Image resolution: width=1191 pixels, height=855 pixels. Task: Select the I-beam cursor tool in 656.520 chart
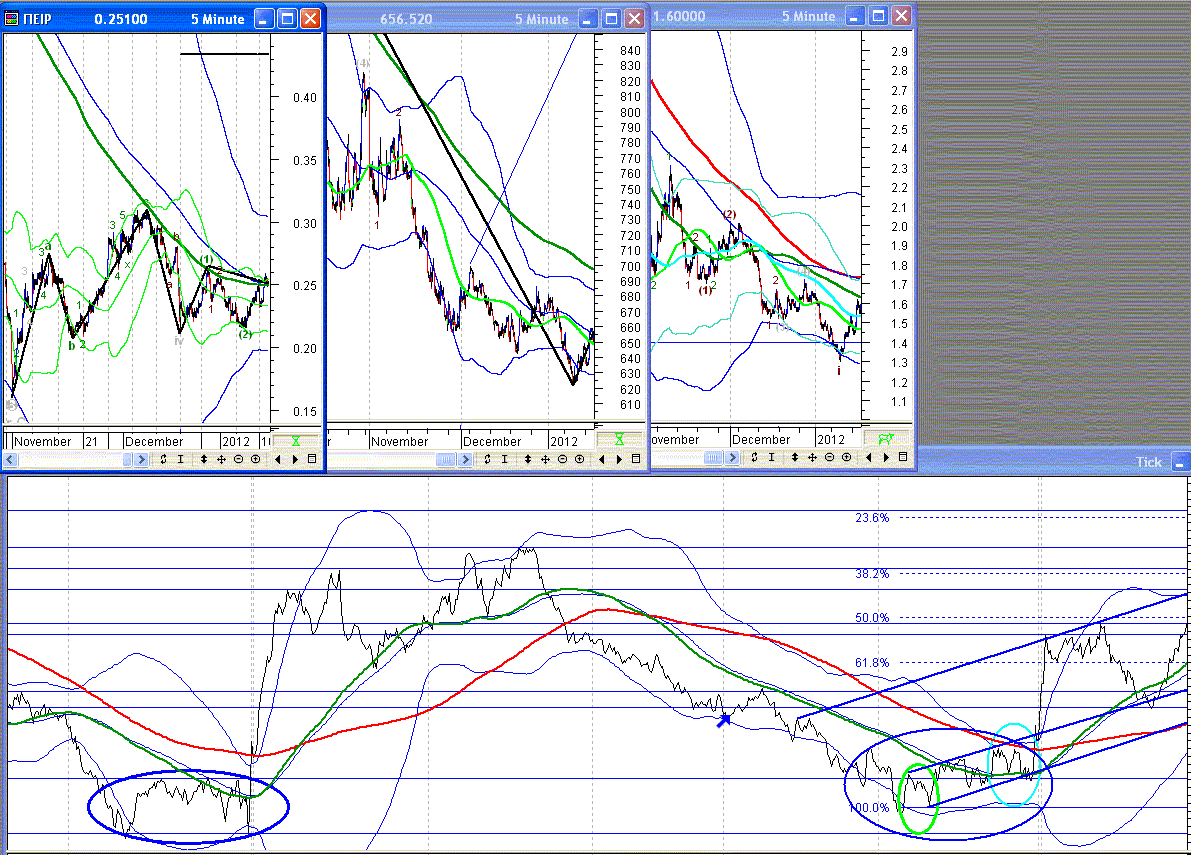point(504,459)
